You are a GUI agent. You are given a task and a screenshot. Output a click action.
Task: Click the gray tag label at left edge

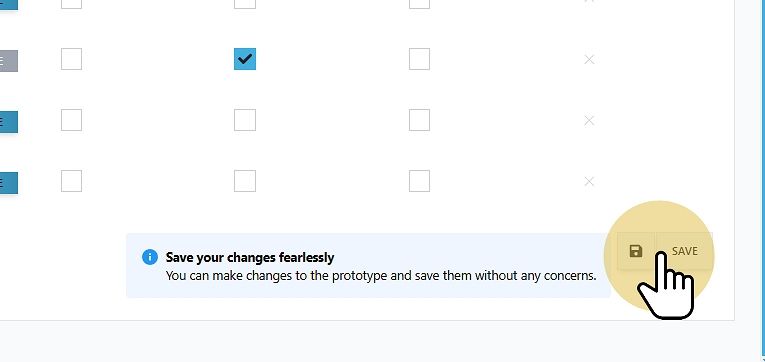[9, 61]
